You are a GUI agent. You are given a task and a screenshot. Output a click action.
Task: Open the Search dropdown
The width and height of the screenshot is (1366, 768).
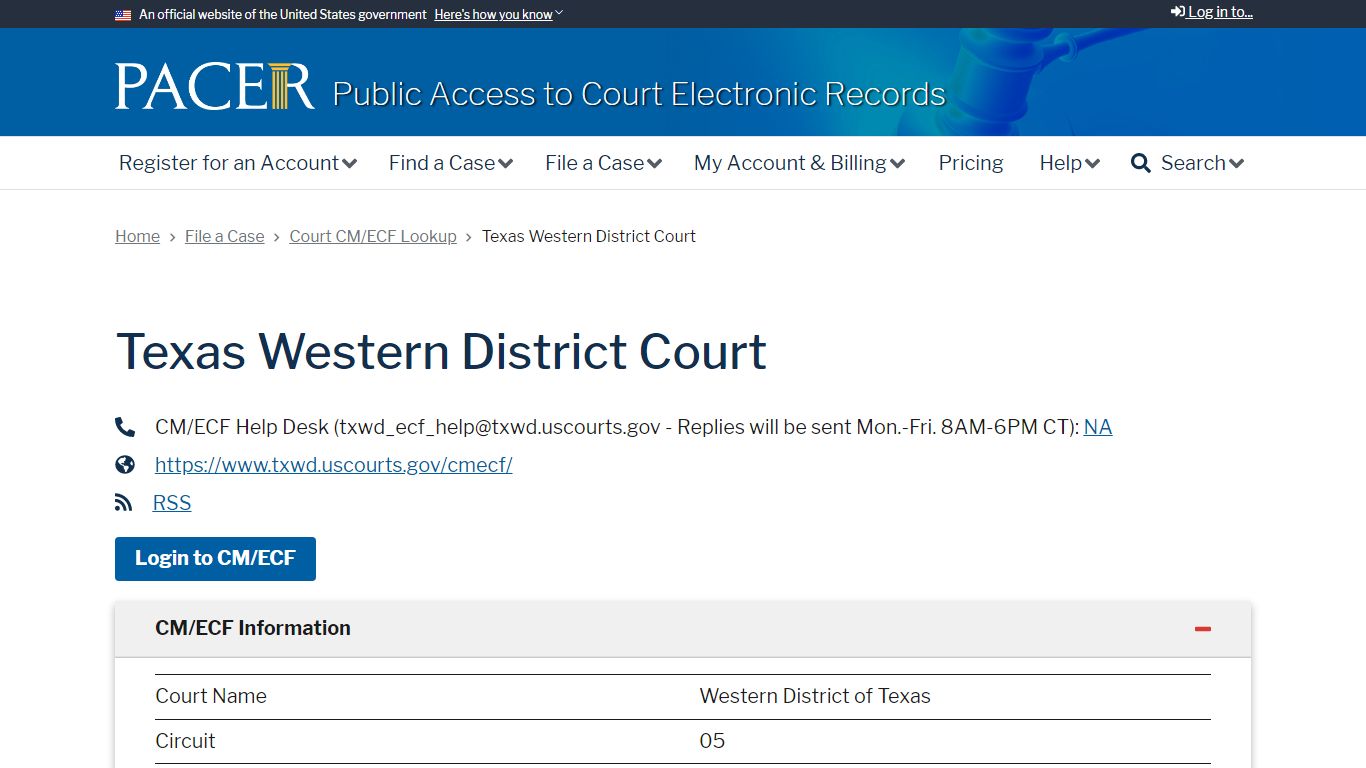coord(1188,163)
